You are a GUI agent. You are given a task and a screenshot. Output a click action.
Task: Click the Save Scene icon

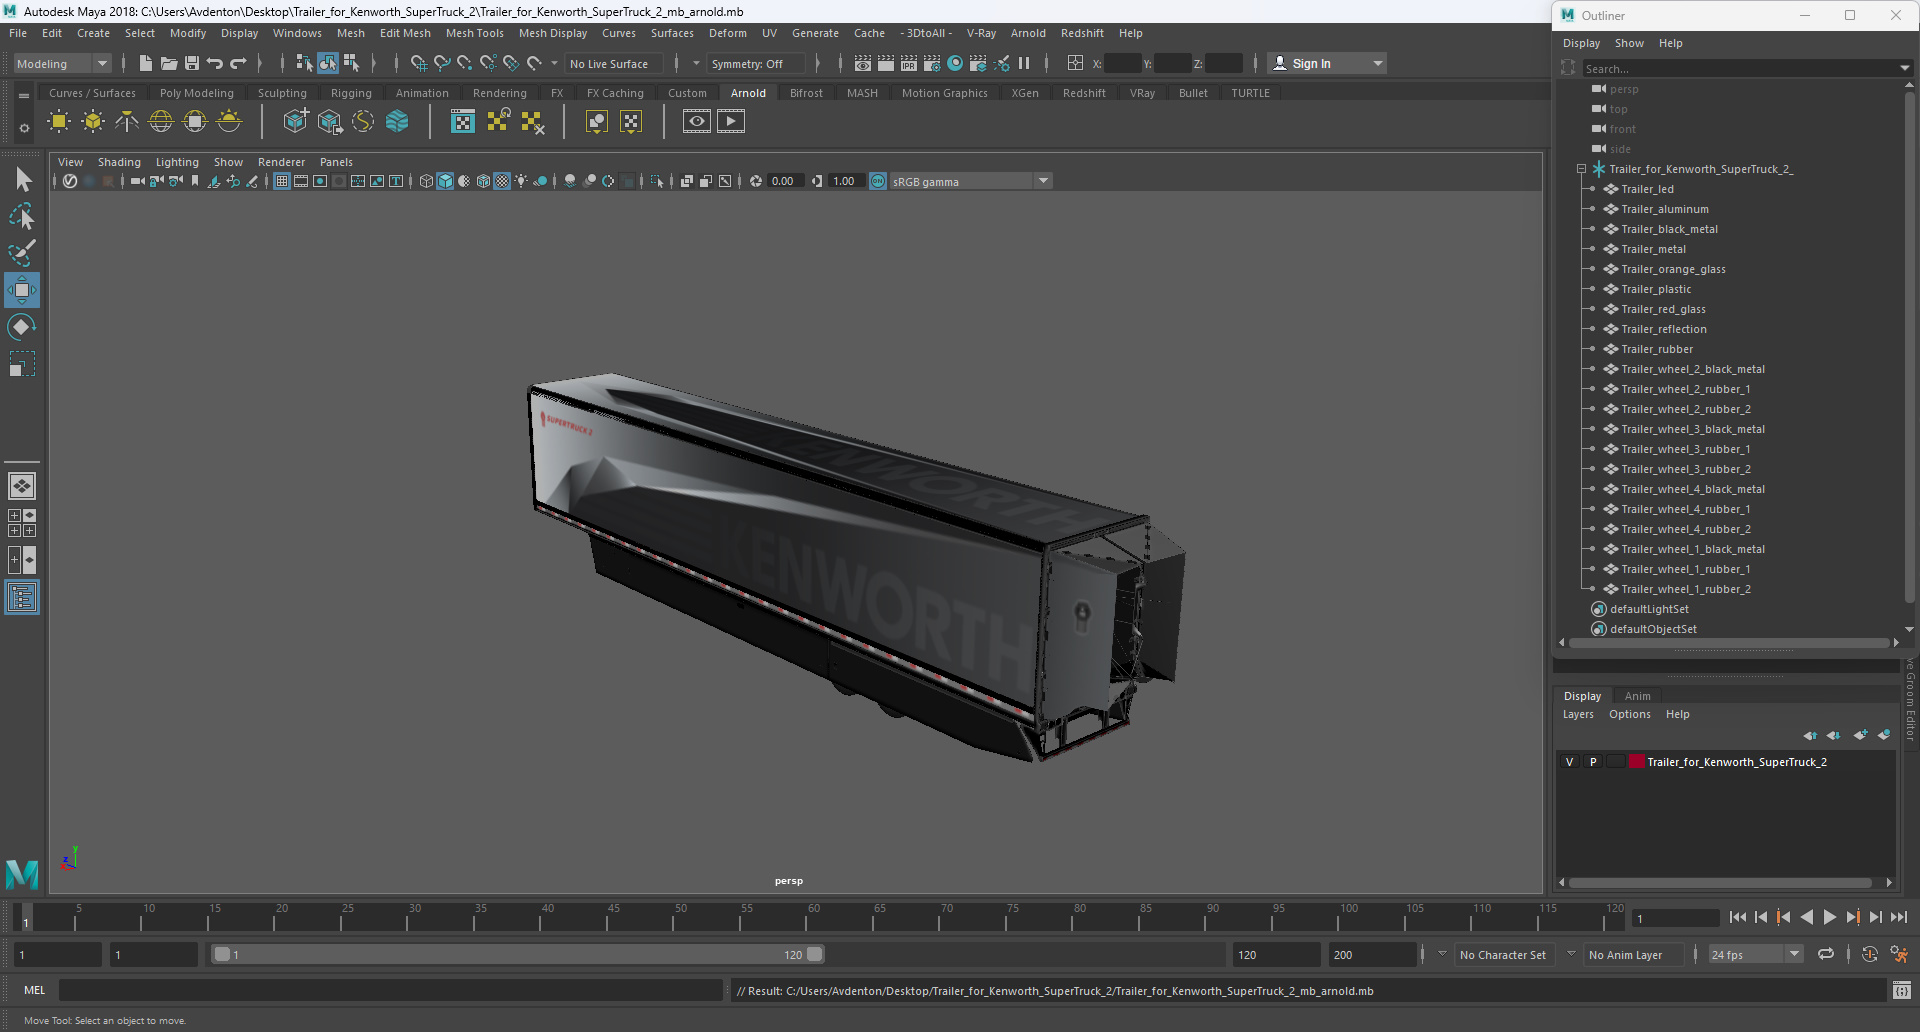[192, 63]
